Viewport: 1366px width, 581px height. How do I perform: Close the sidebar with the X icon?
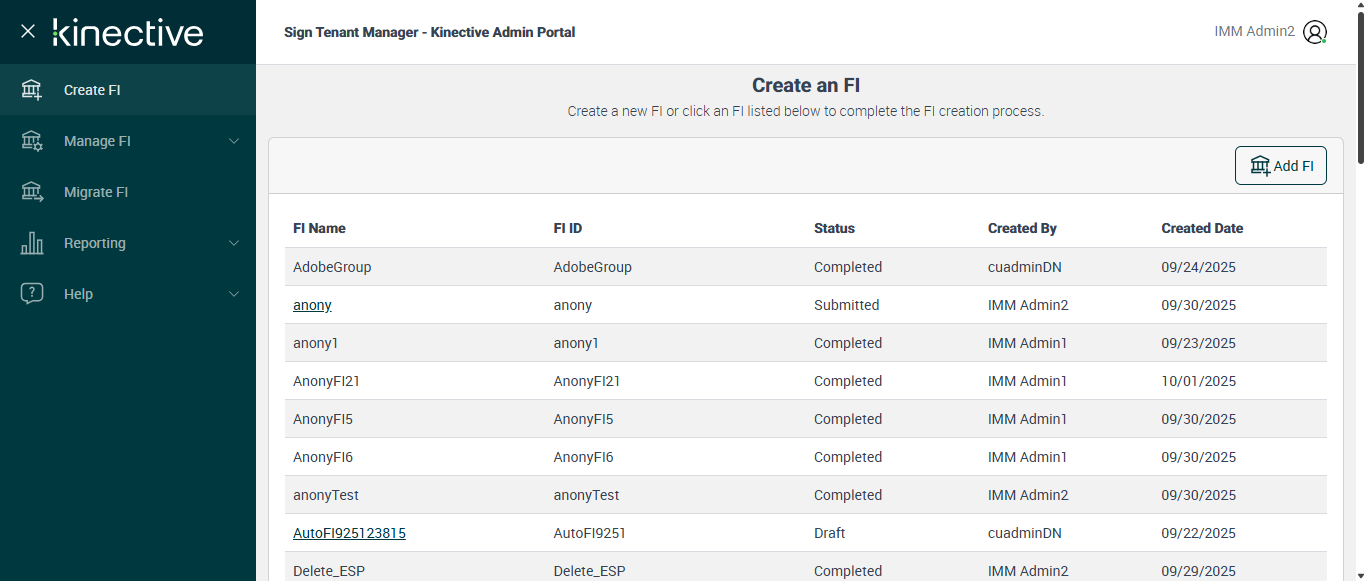pos(28,31)
